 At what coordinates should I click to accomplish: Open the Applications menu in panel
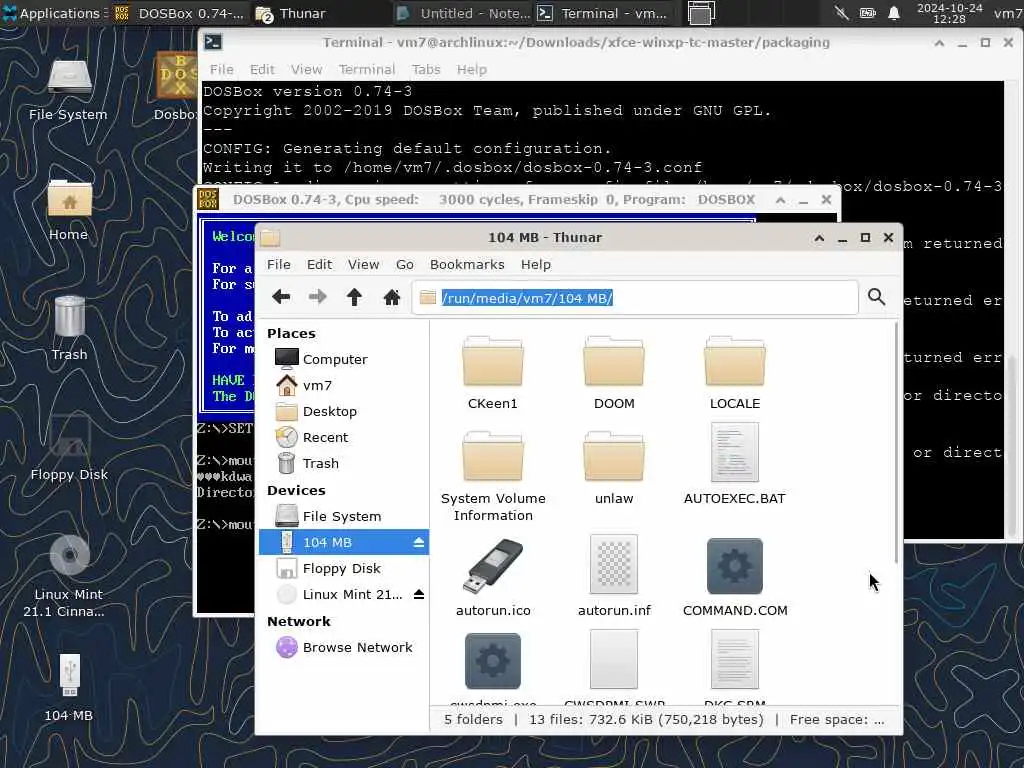(52, 13)
